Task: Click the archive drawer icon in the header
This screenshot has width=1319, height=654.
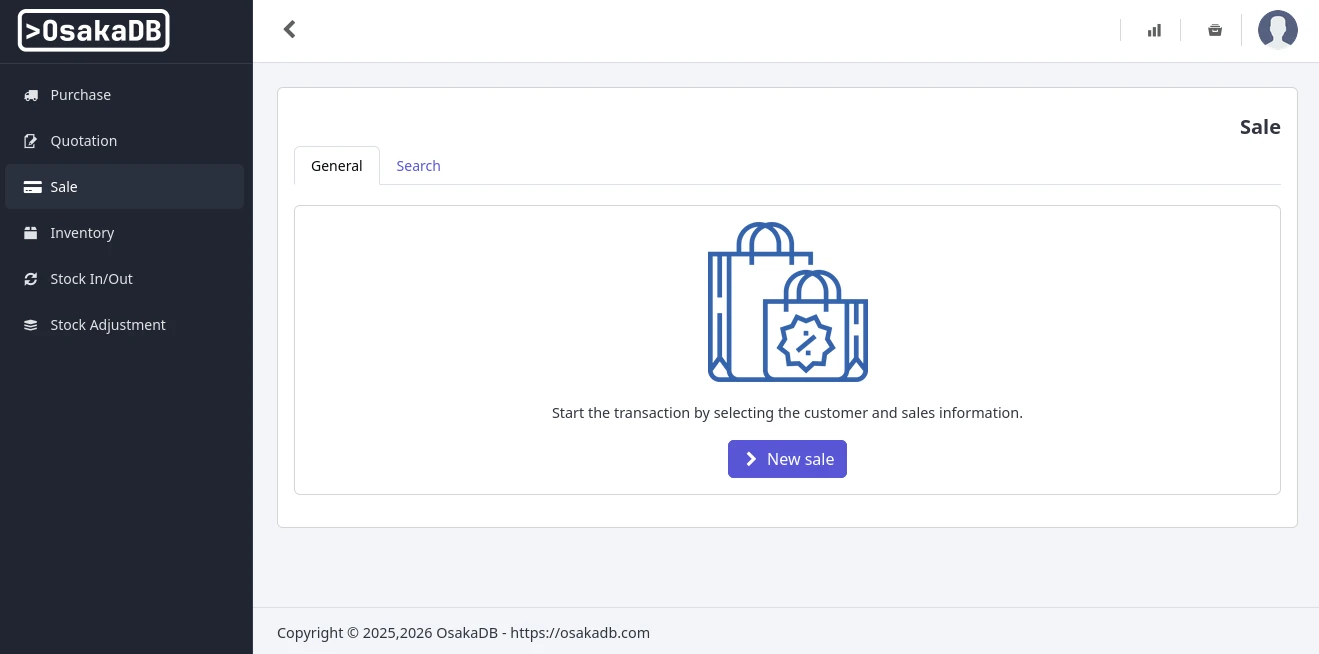Action: tap(1215, 30)
